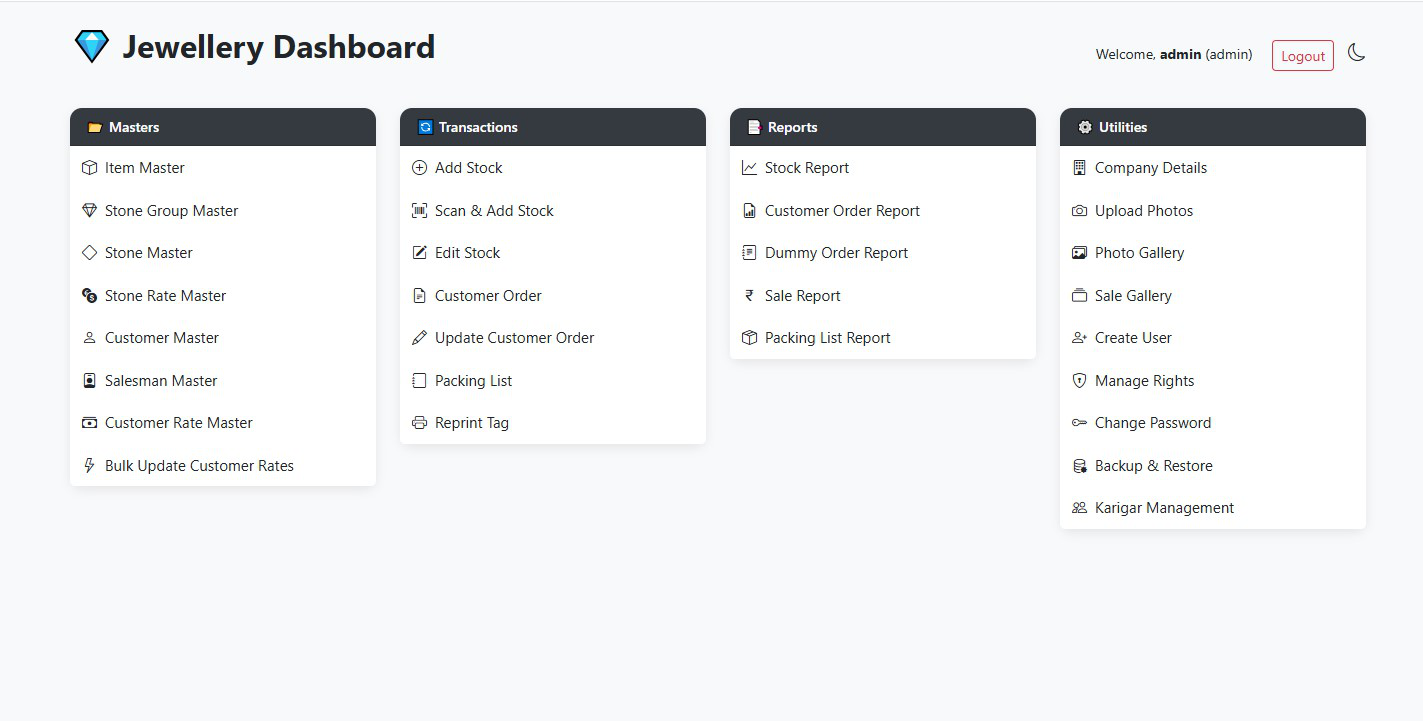1423x721 pixels.
Task: Click the gear icon on the Utilities header
Action: pyautogui.click(x=1084, y=127)
